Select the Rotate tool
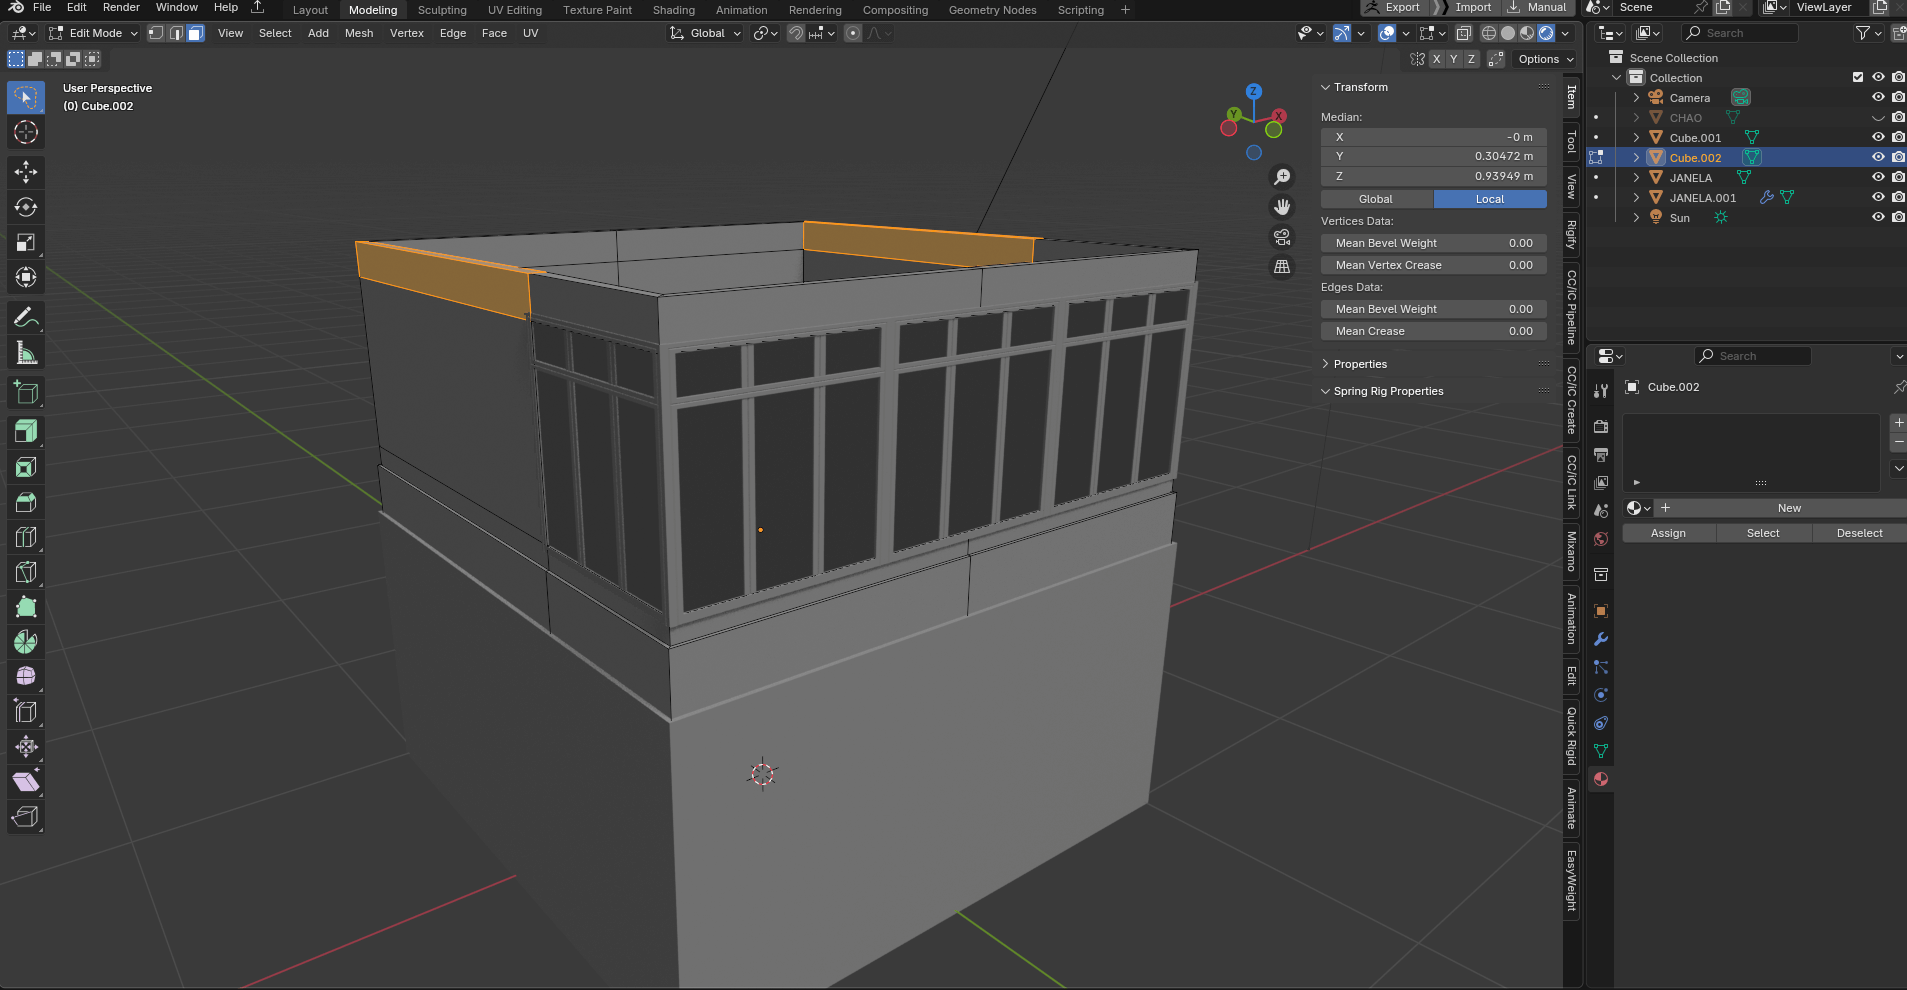 [x=26, y=207]
